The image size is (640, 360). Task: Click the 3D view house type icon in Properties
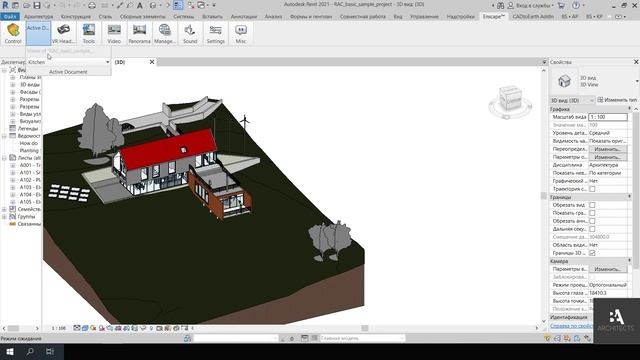(x=564, y=81)
